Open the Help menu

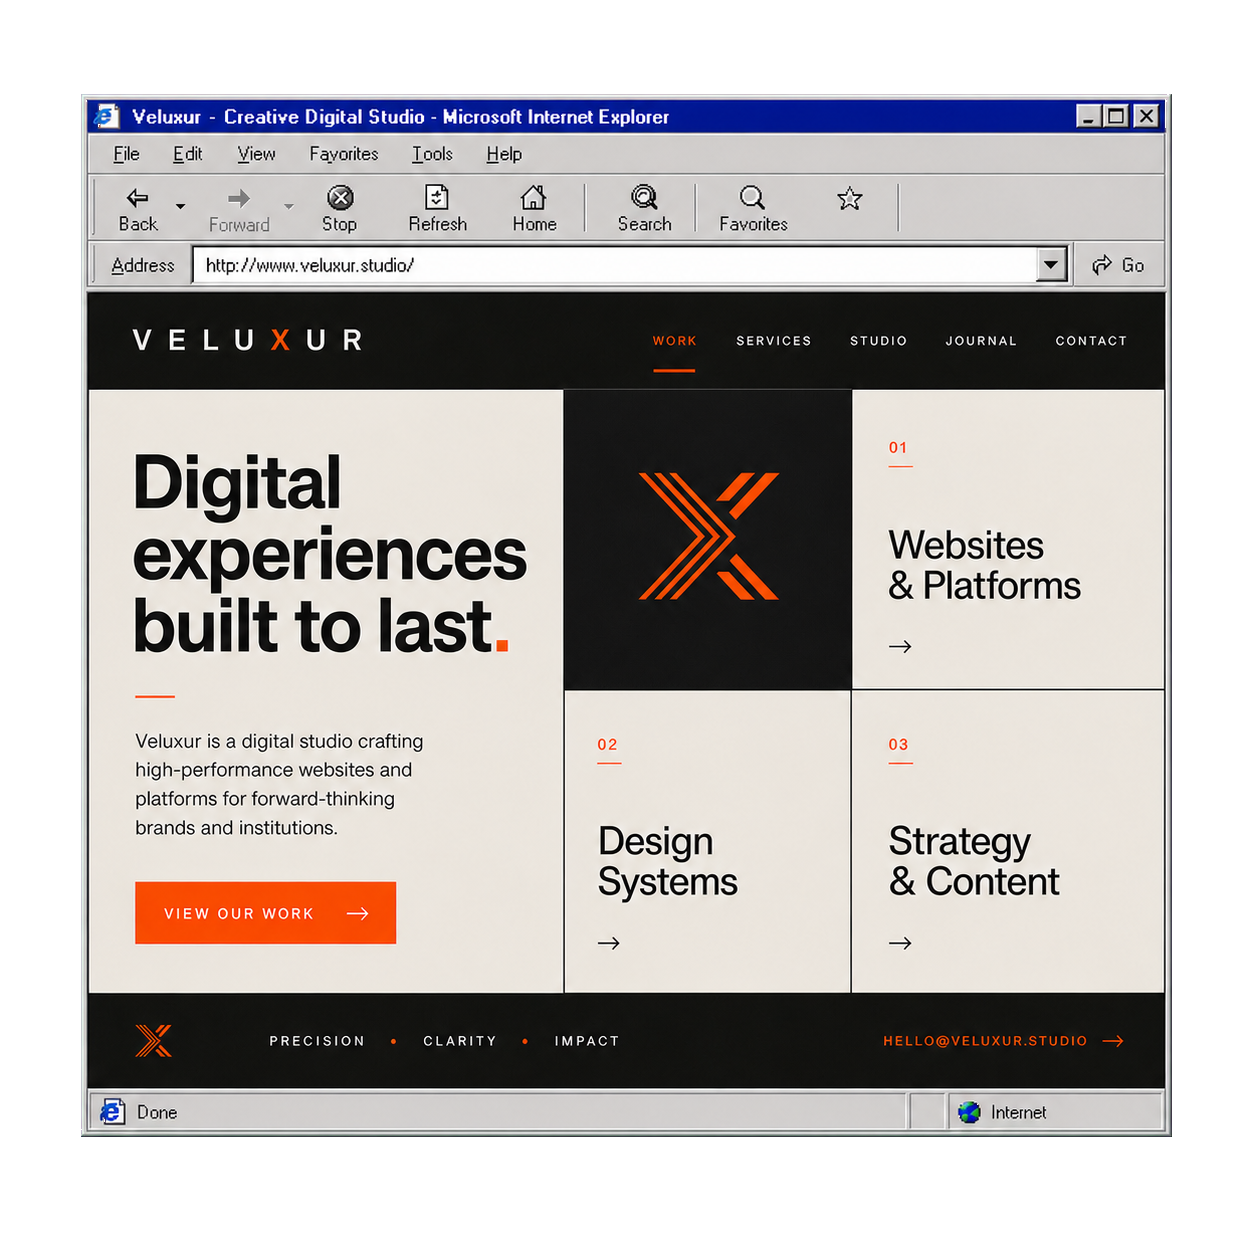[x=504, y=154]
